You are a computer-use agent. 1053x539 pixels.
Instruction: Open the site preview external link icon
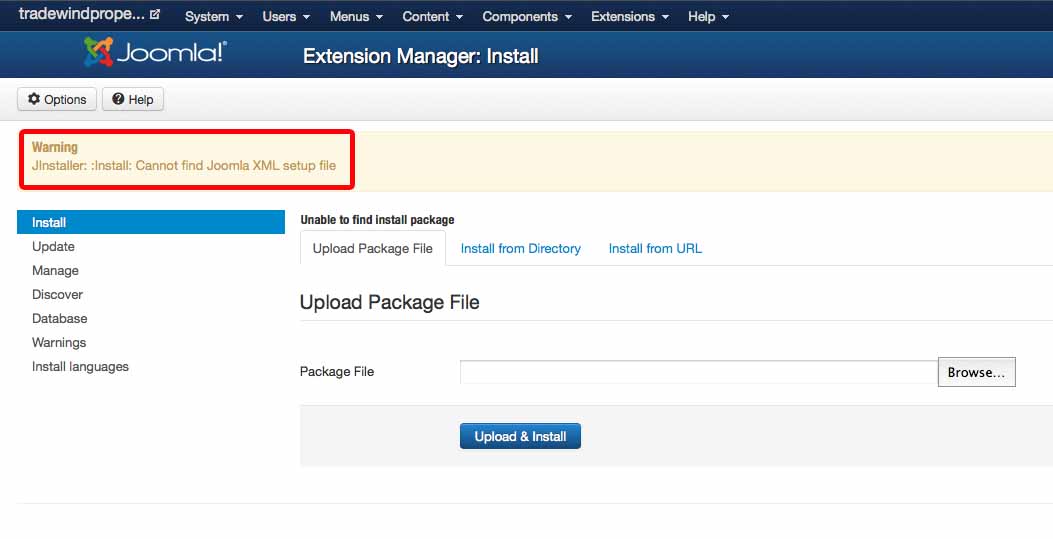[x=155, y=14]
